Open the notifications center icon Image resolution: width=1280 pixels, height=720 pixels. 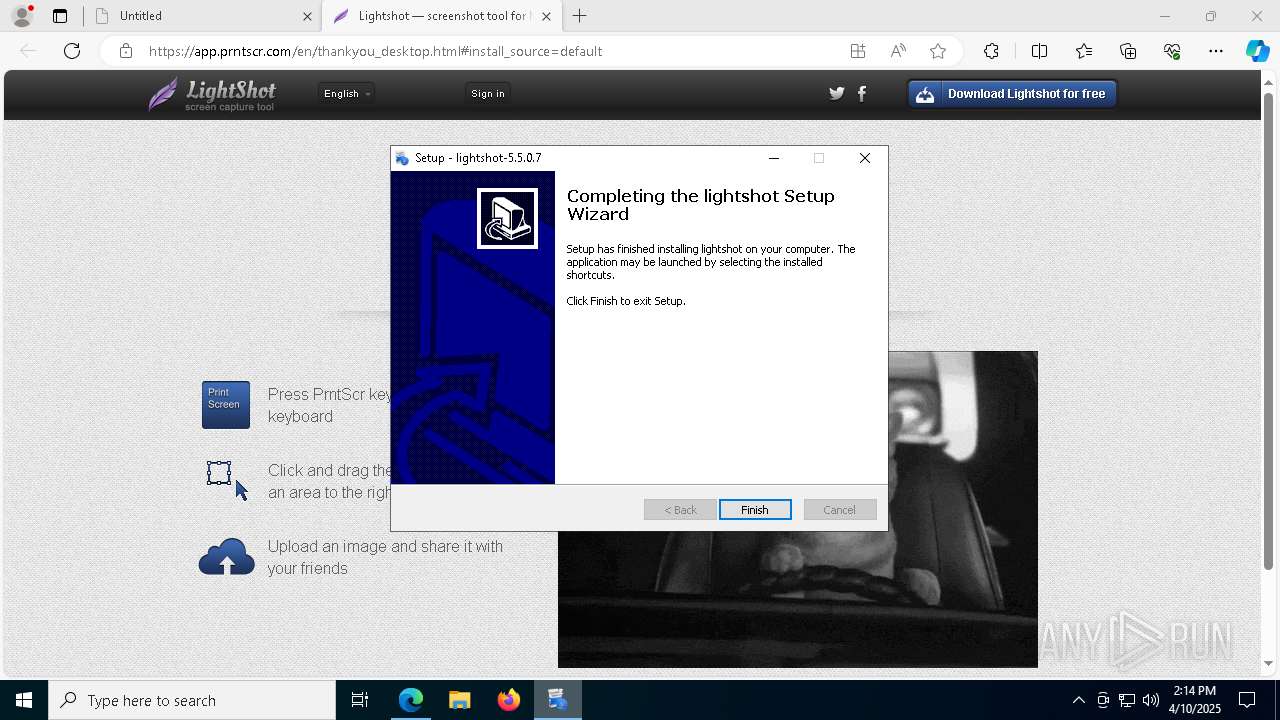pos(1247,700)
